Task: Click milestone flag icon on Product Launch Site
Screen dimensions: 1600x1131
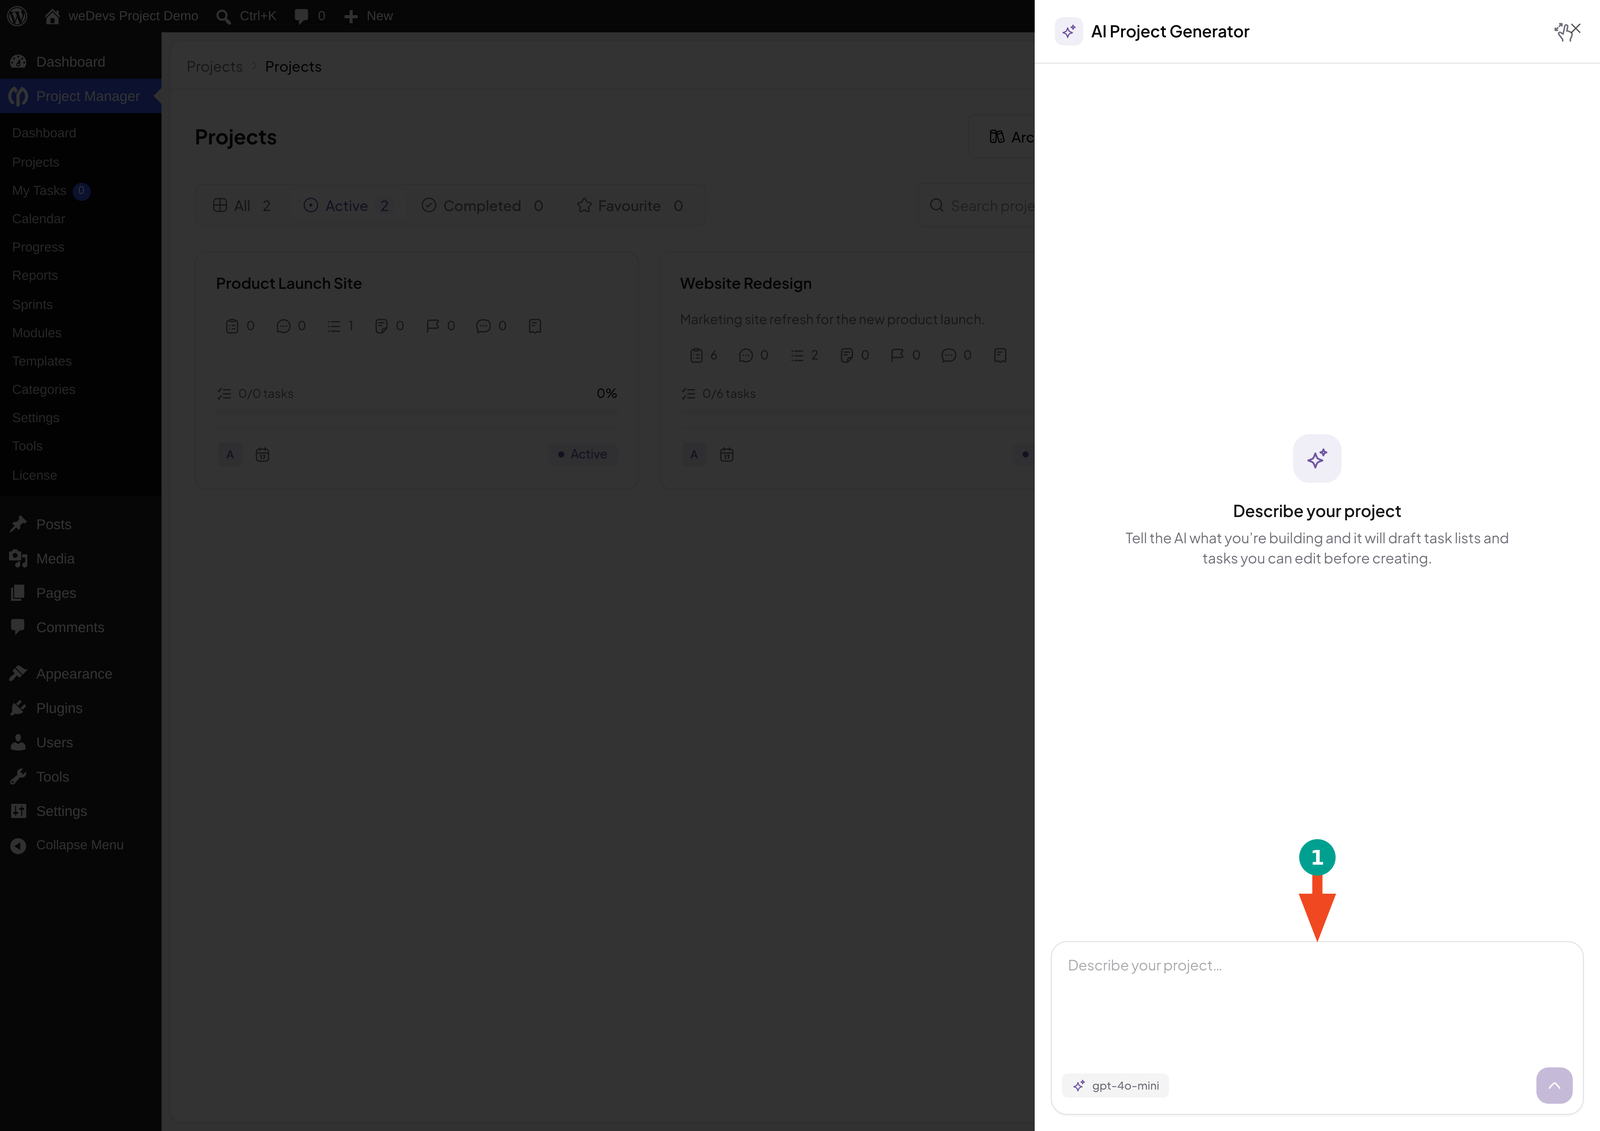Action: (433, 326)
